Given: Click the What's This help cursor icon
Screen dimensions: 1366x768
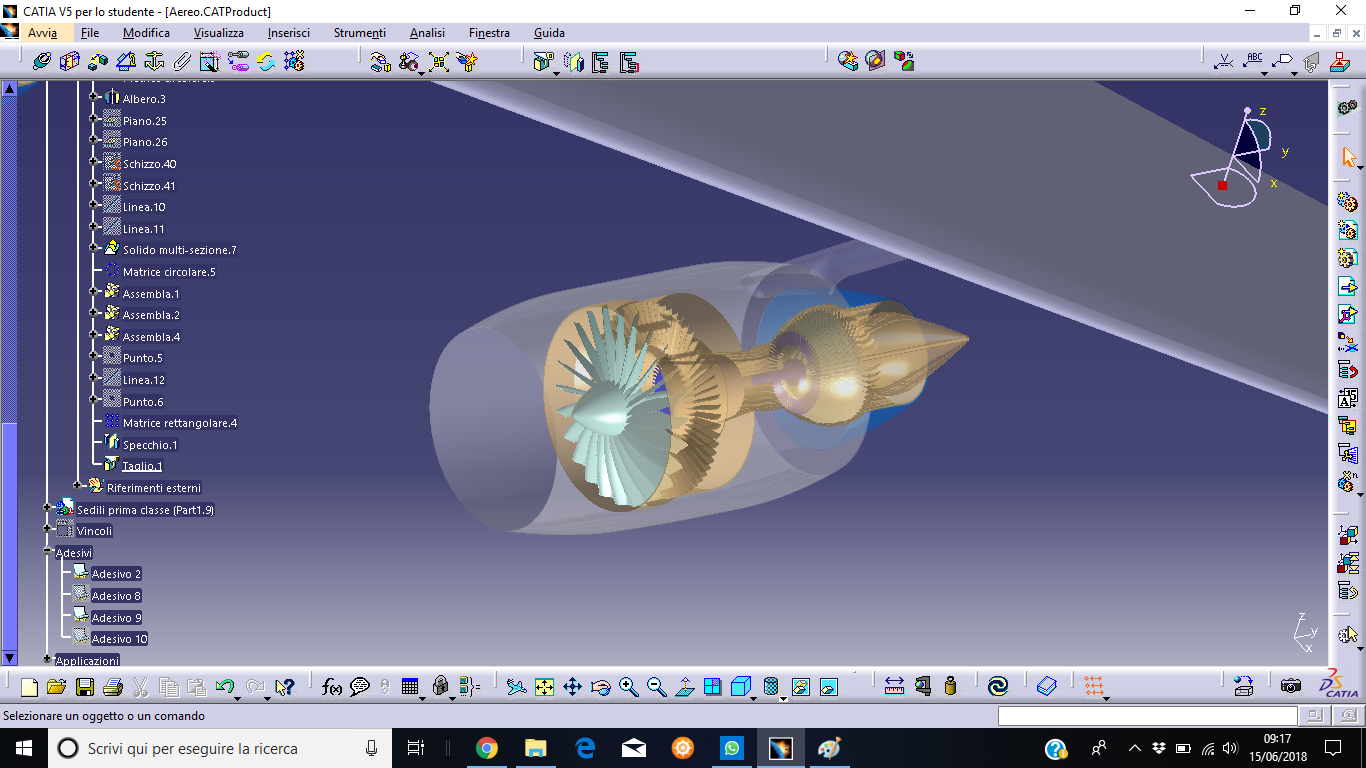Looking at the screenshot, I should pyautogui.click(x=285, y=687).
